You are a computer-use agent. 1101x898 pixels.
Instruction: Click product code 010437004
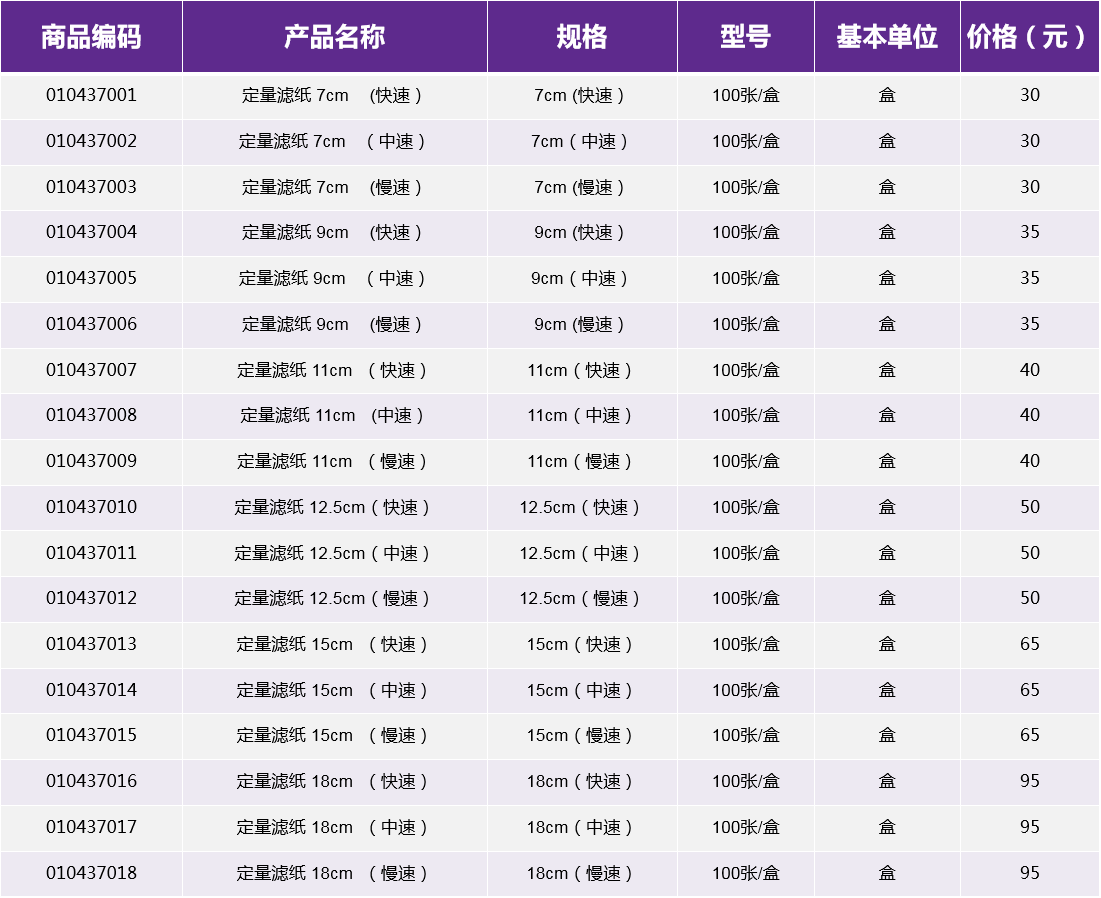[x=91, y=232]
